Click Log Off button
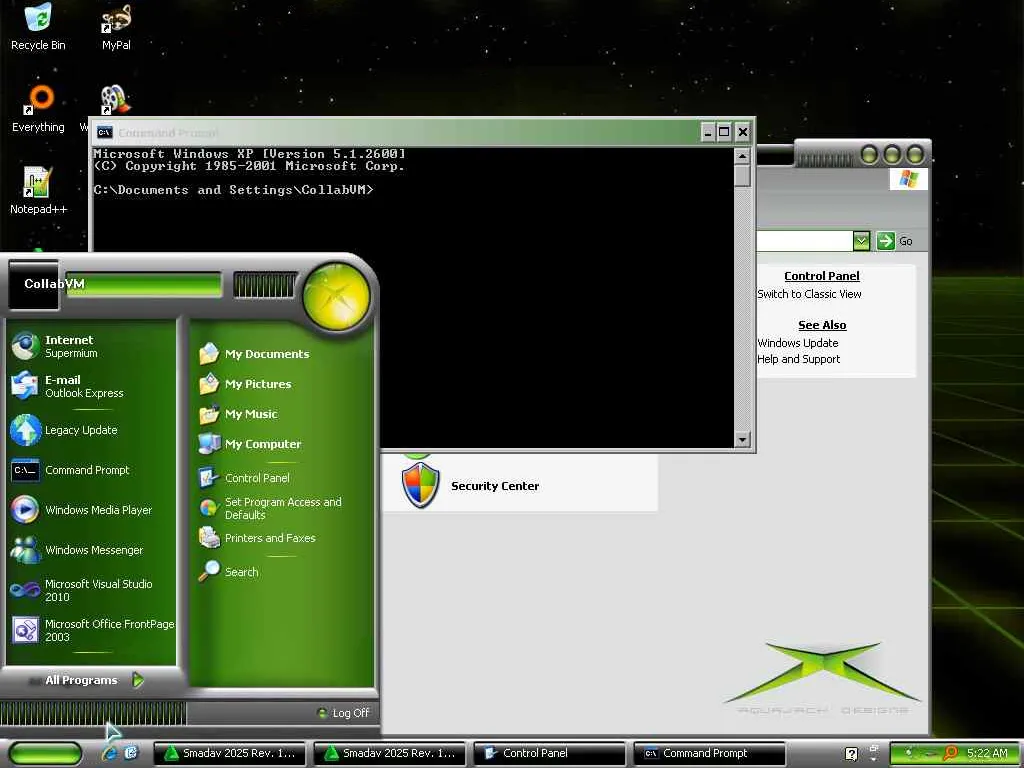This screenshot has height=768, width=1024. pos(344,712)
